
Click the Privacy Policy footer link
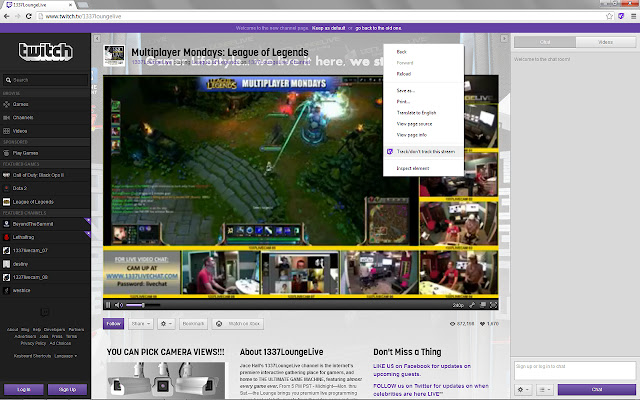coord(33,343)
